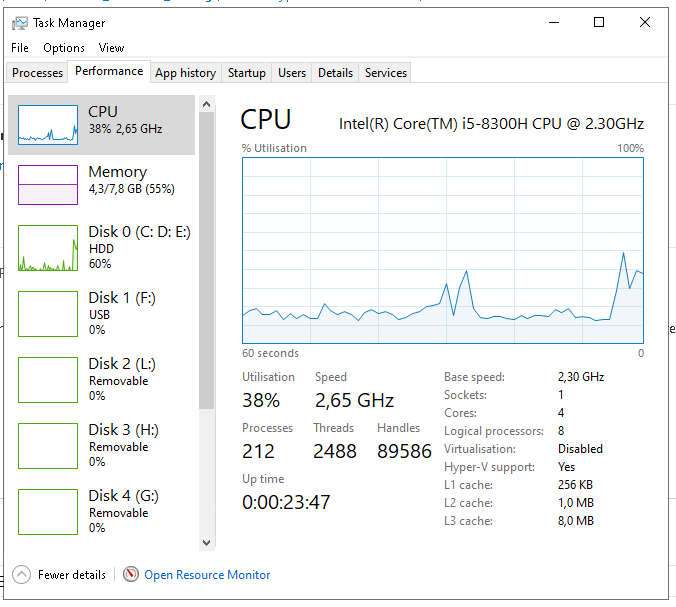Image resolution: width=676 pixels, height=607 pixels.
Task: Click the Resource Monitor gauge icon
Action: point(131,574)
